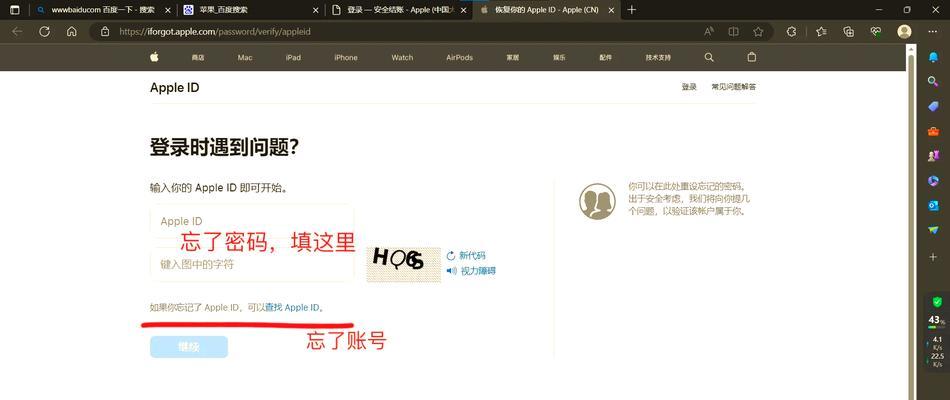This screenshot has height=400, width=950.
Task: Open the 商店 menu item
Action: coord(198,58)
